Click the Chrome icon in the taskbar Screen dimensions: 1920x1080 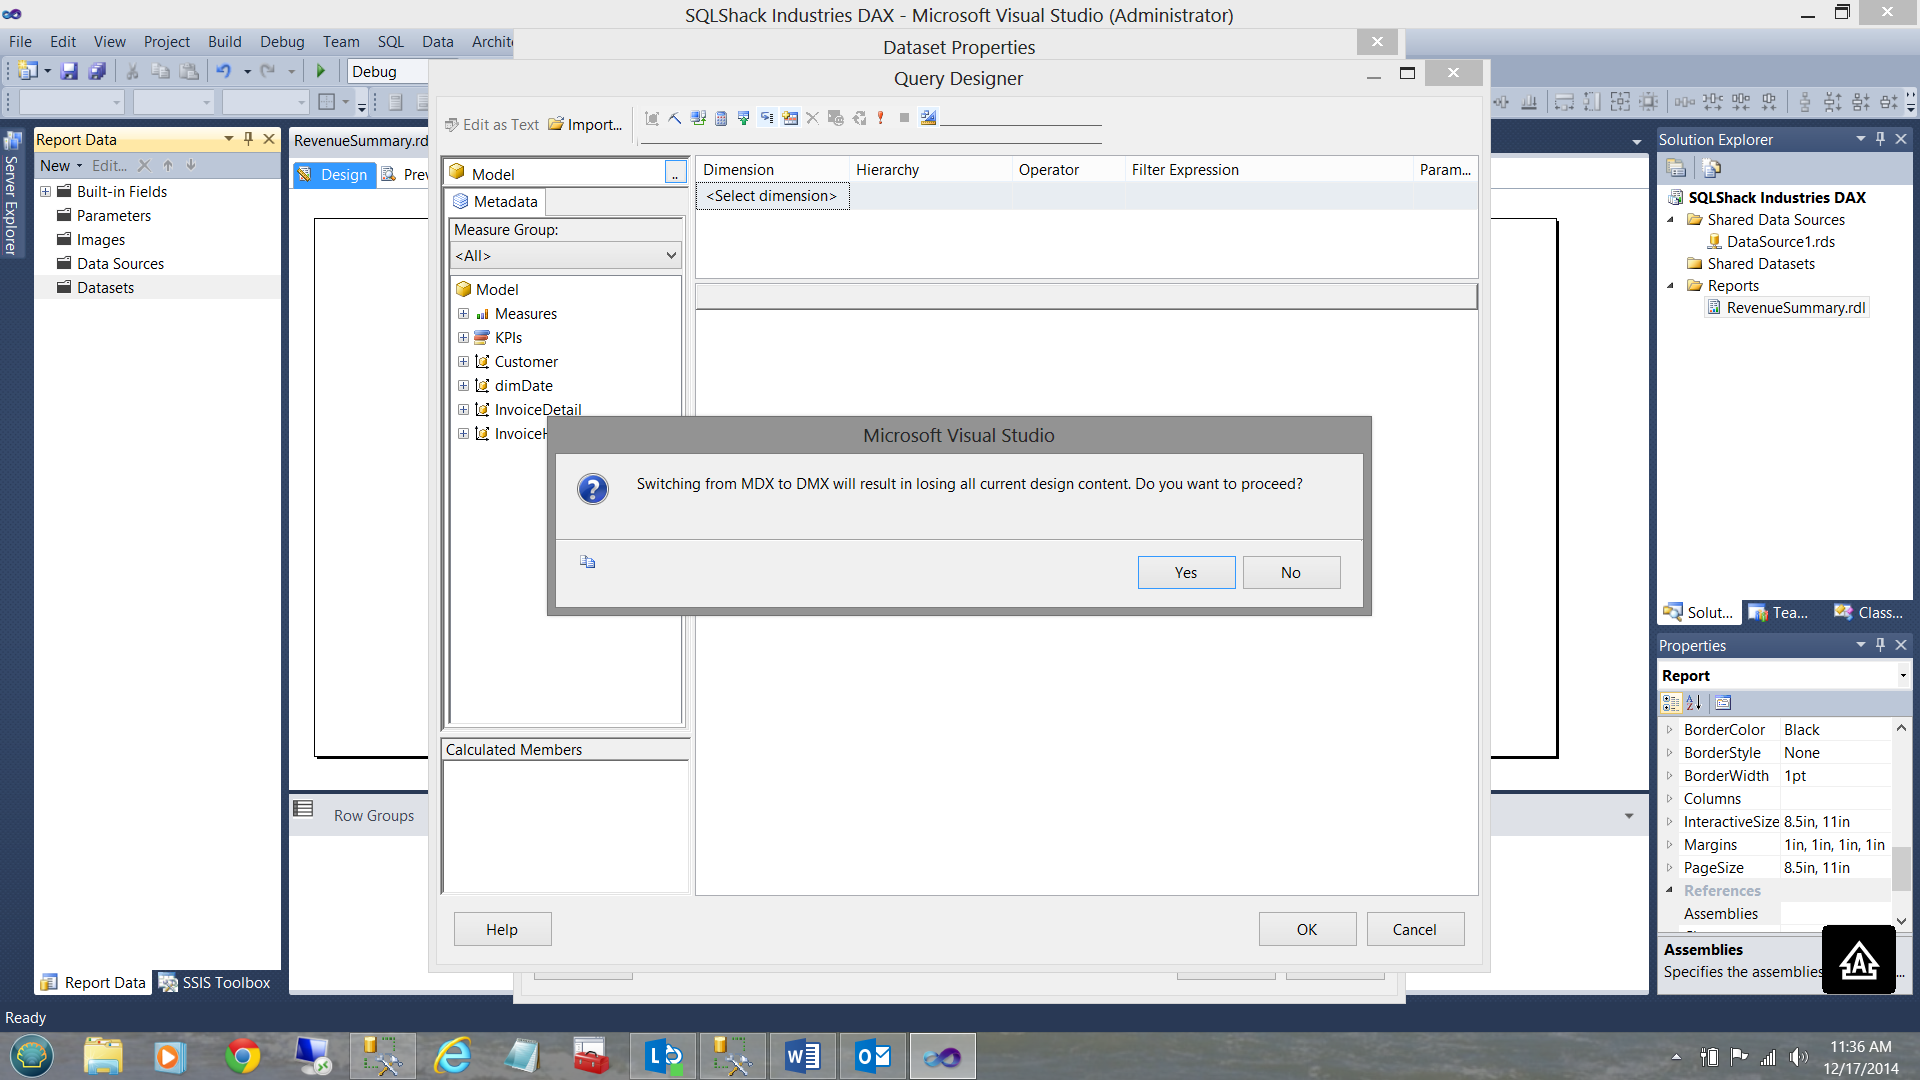[x=242, y=1056]
